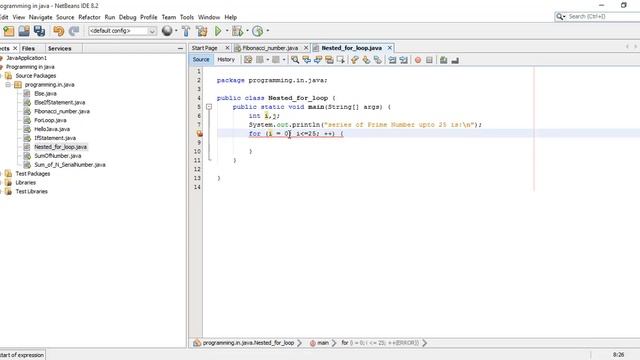Open the Refactor menu
This screenshot has height=360, width=640.
tap(89, 17)
